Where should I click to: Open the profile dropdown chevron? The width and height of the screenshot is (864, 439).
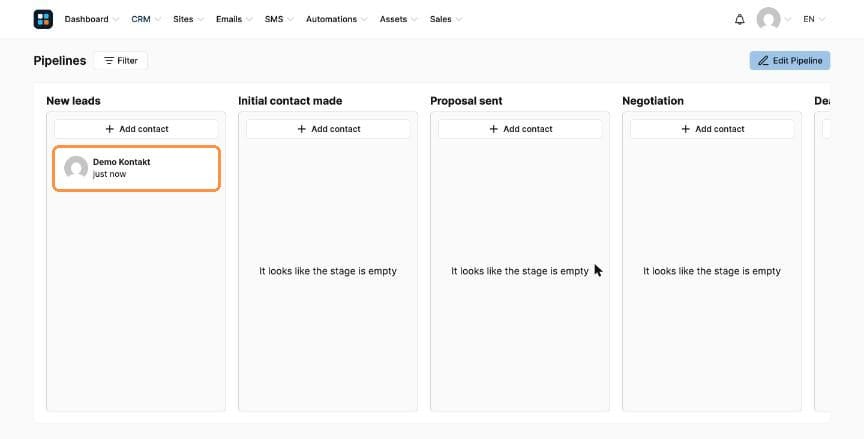click(x=787, y=19)
